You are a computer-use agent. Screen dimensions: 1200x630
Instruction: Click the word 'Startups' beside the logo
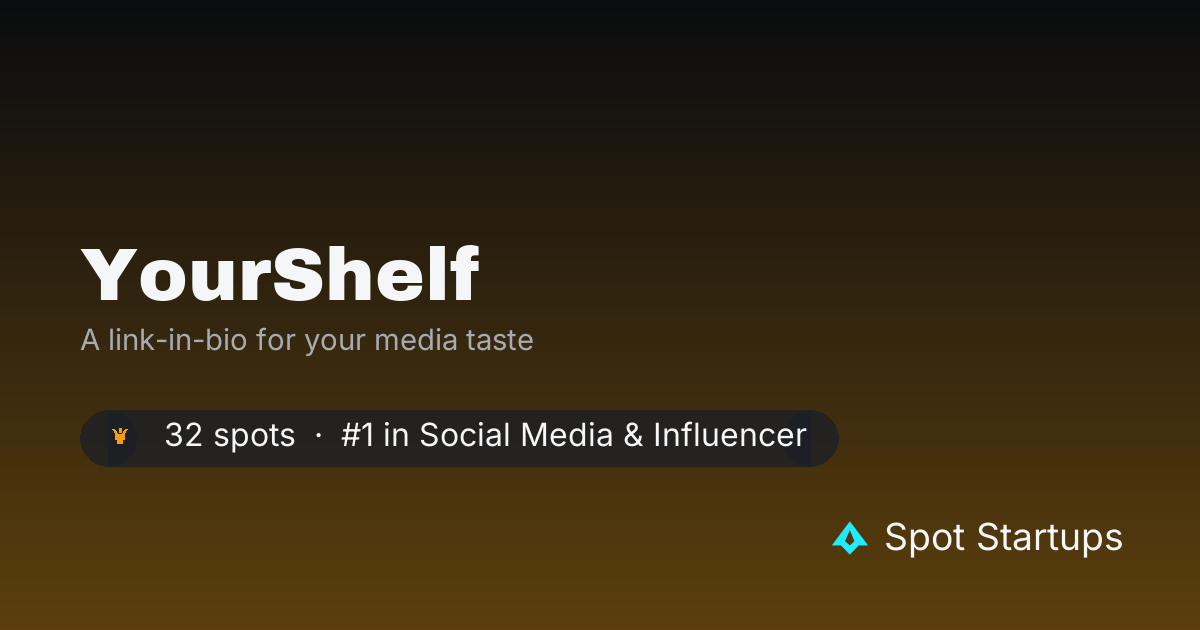coord(1050,538)
